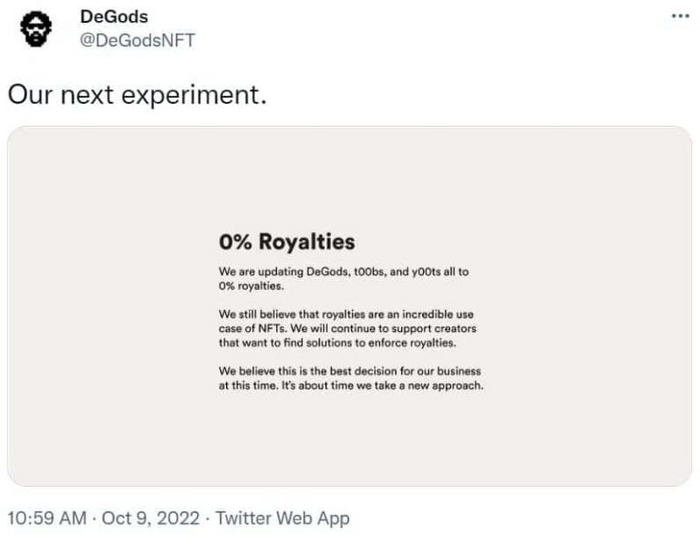Click the line "at this time. It's about time"
This screenshot has width=700, height=535.
pos(350,385)
